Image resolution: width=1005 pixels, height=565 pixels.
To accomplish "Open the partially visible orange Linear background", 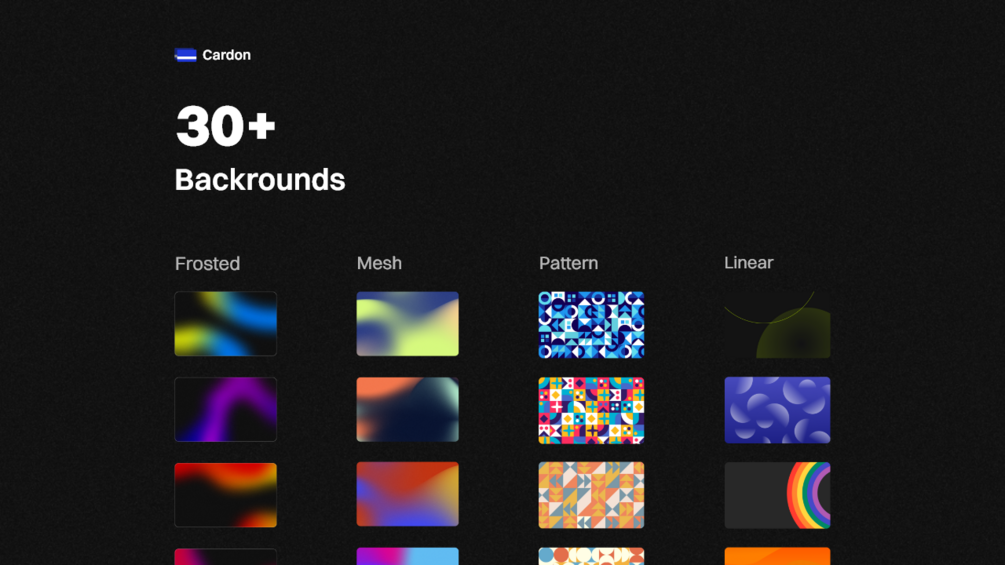I will [777, 556].
